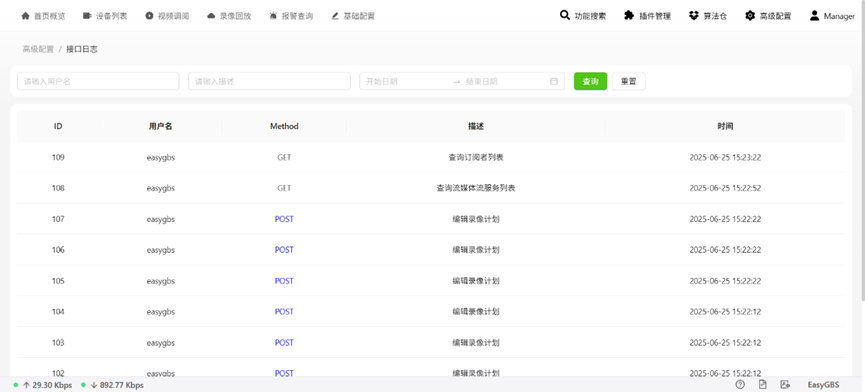Click timestamp 2025-06-25 15:22:52
This screenshot has height=392, width=865.
pyautogui.click(x=725, y=188)
